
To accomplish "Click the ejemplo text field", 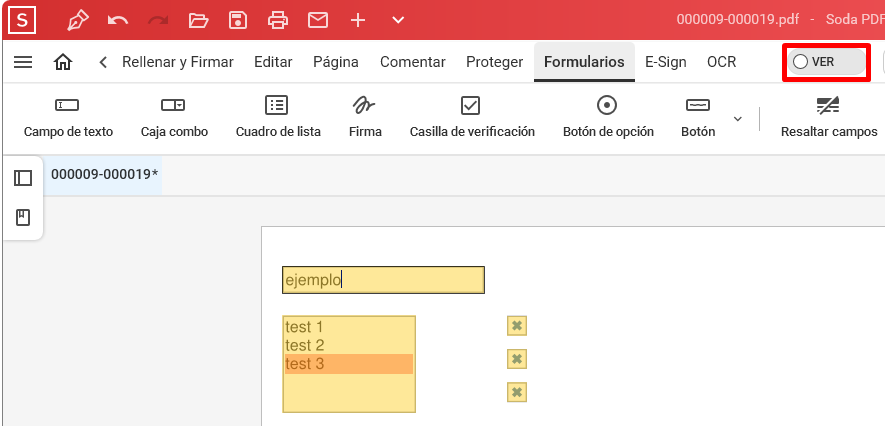I will point(383,280).
